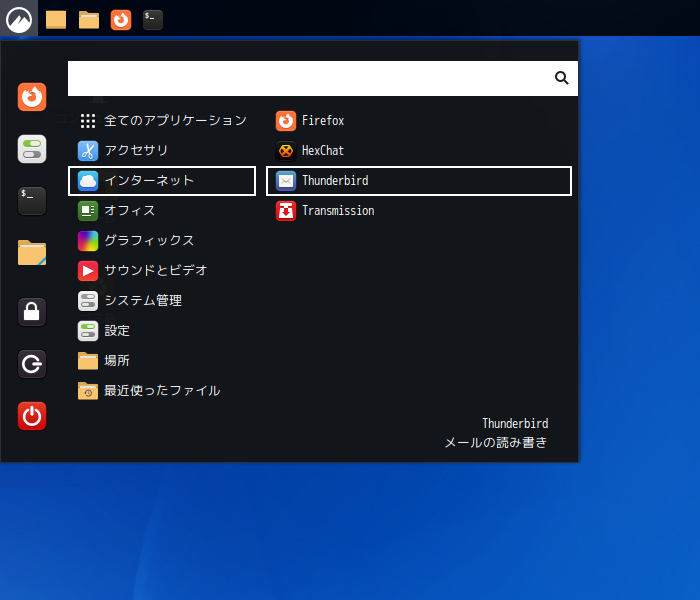This screenshot has height=600, width=700.
Task: Select the オフィス category
Action: (162, 211)
